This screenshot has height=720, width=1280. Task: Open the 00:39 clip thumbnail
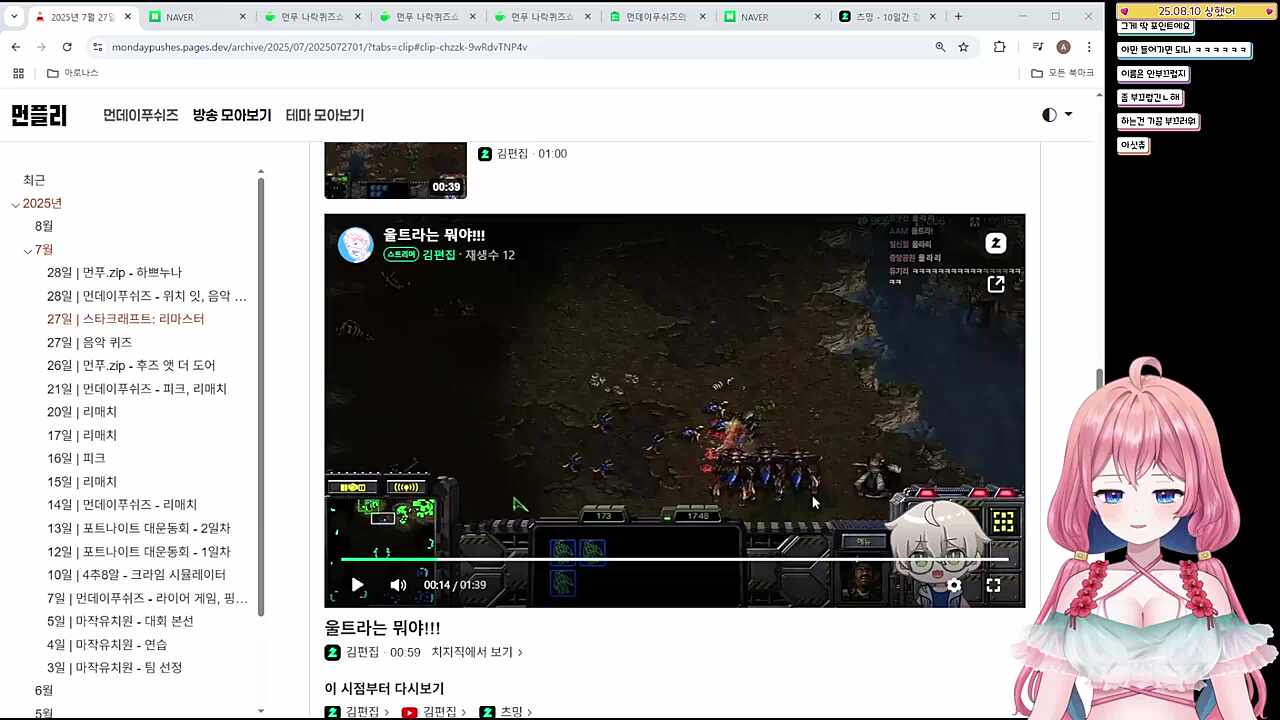click(395, 170)
